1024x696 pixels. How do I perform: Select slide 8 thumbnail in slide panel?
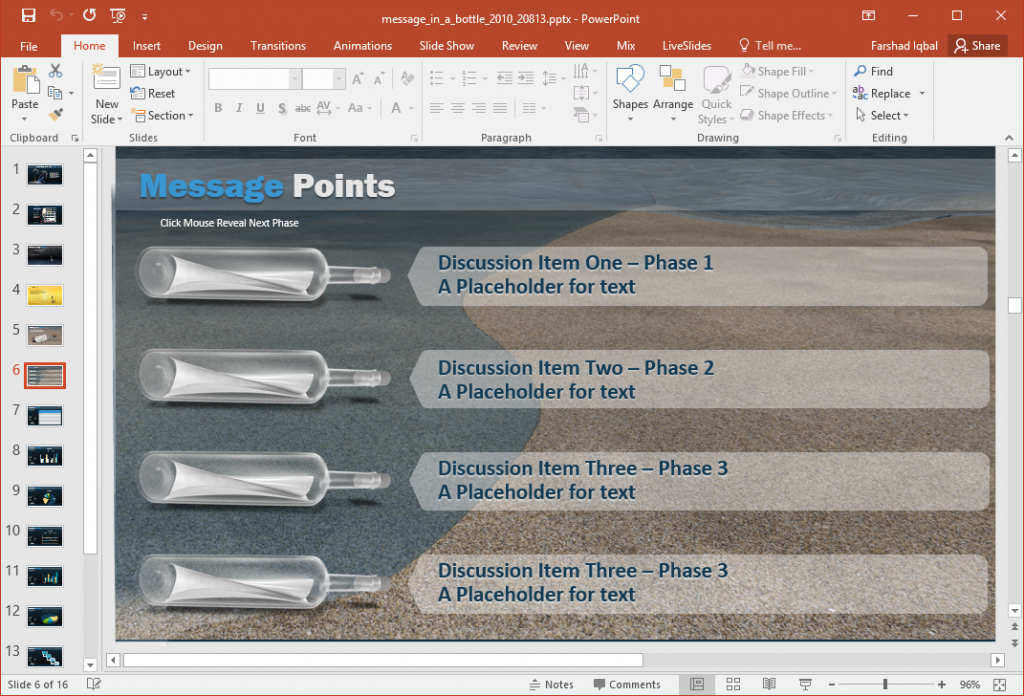coord(45,456)
